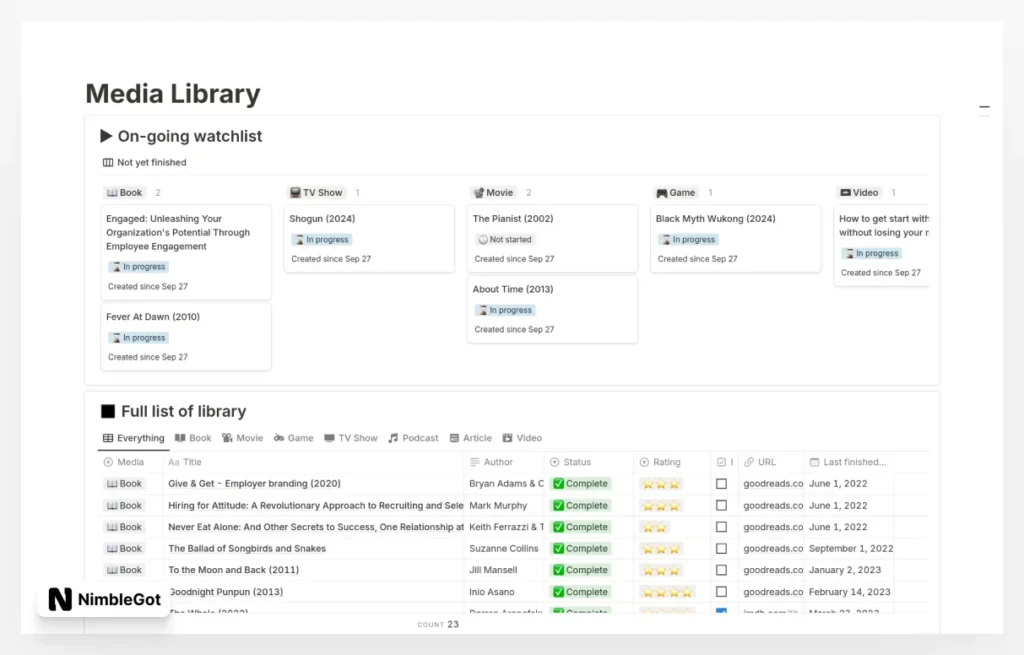Tick checkbox in Ballad of Songbirds row
The width and height of the screenshot is (1024, 655).
(x=721, y=549)
